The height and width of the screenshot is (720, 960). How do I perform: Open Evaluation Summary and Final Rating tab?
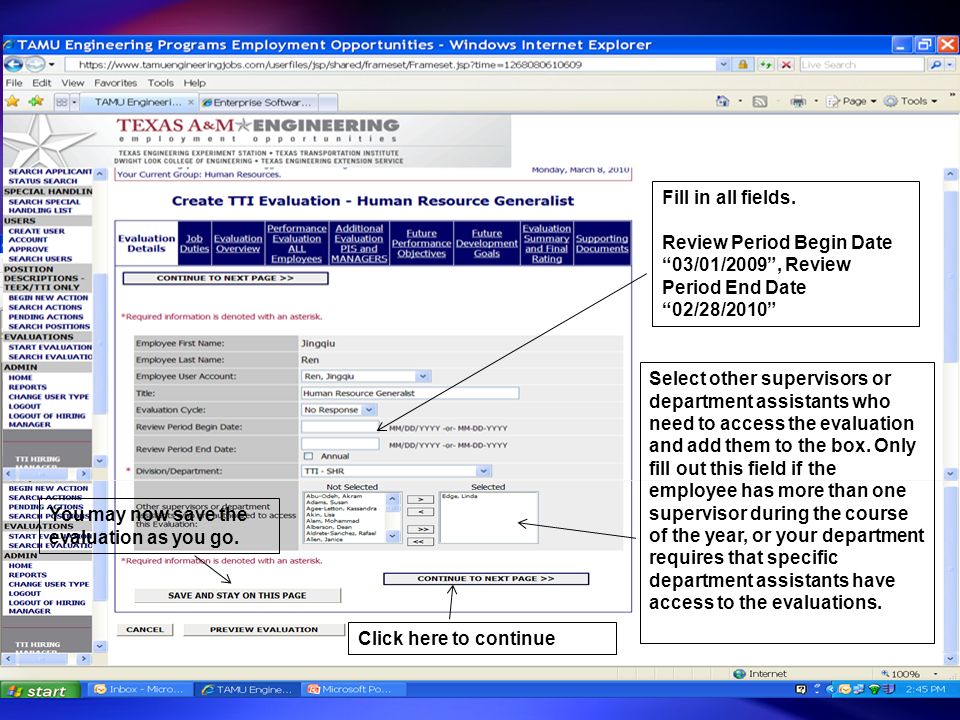(x=546, y=243)
